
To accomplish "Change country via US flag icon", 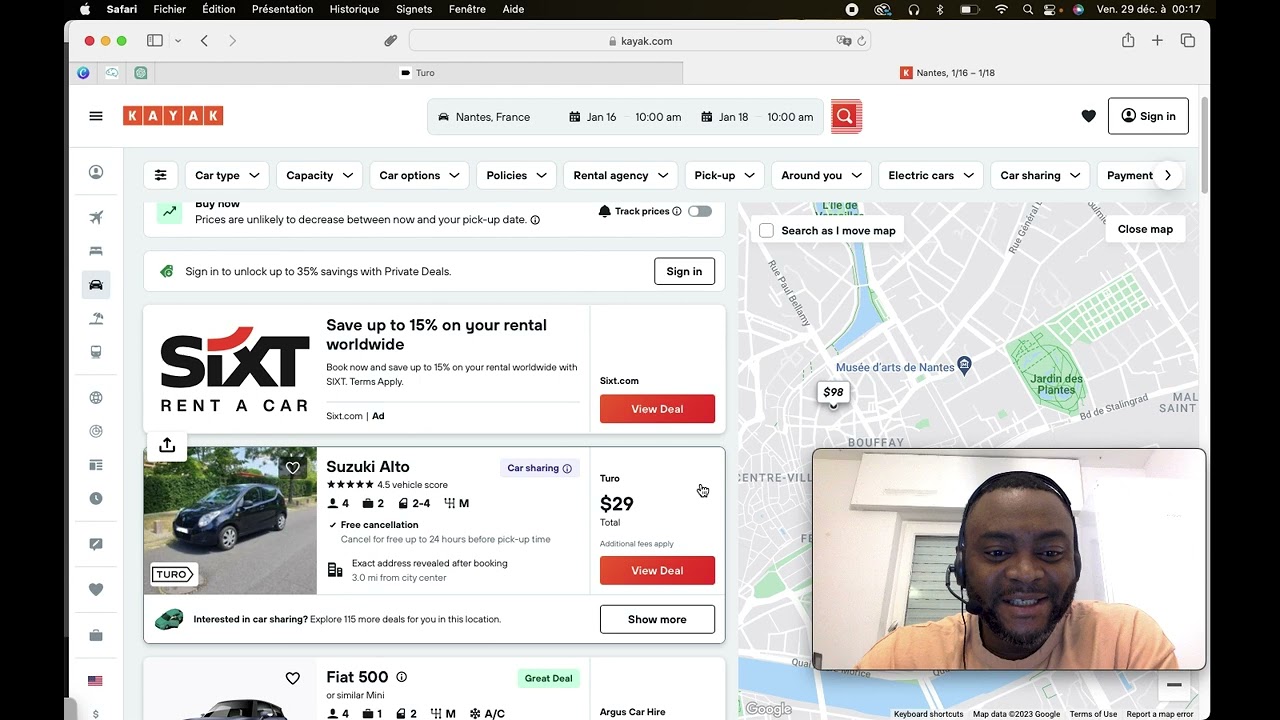I will click(96, 681).
